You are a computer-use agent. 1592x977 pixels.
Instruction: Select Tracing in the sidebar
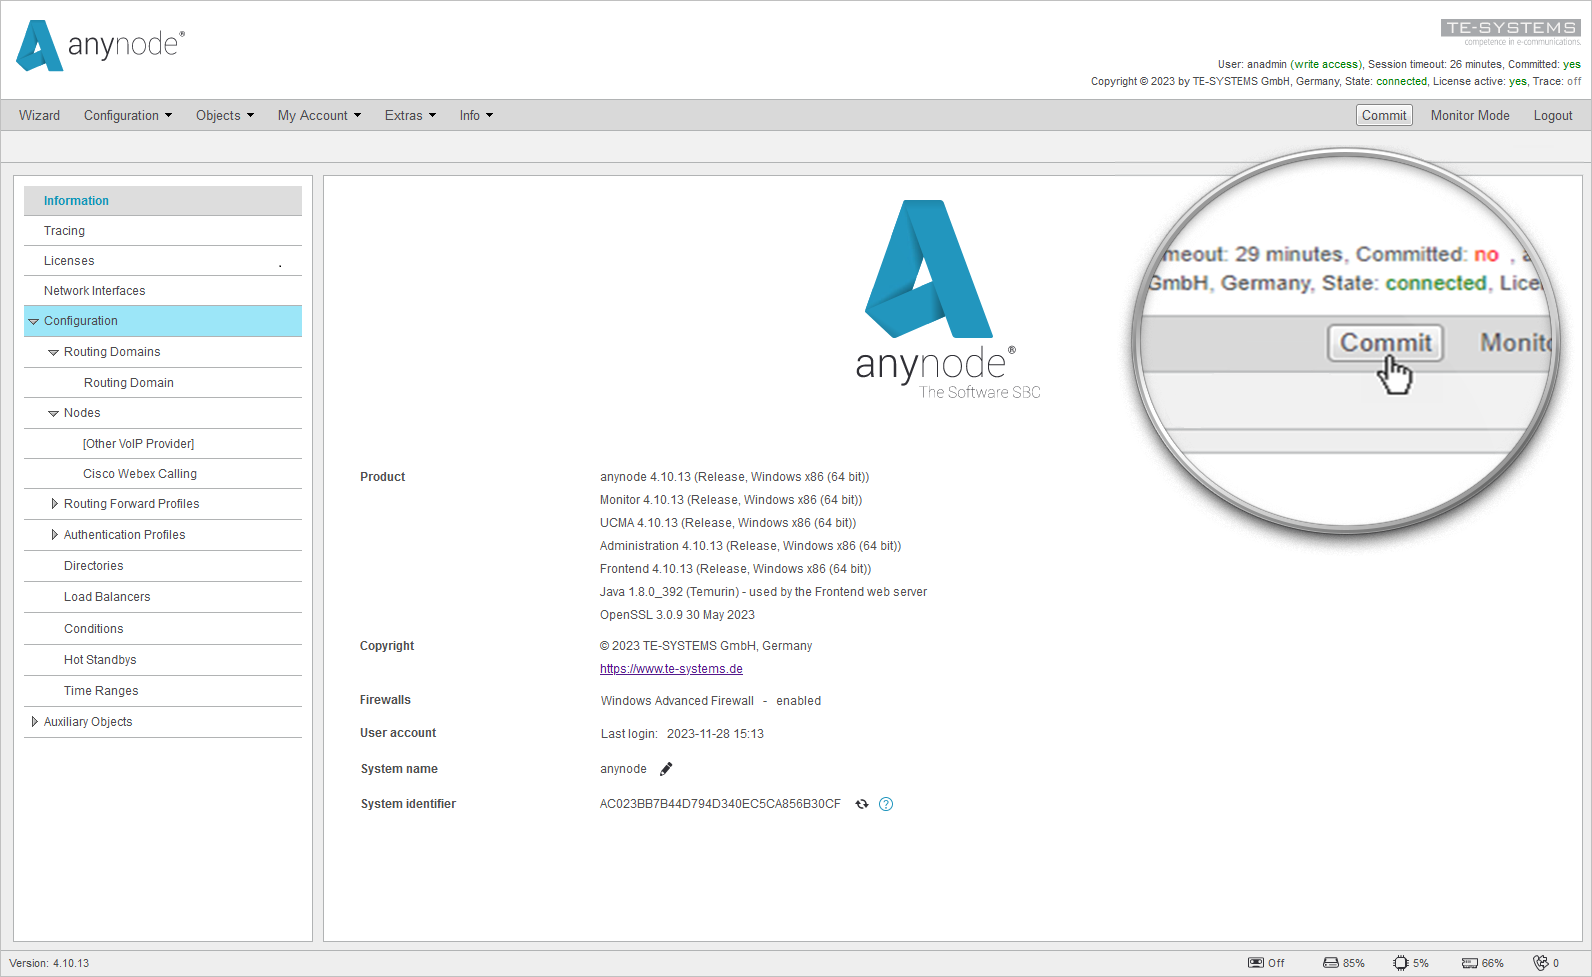163,231
